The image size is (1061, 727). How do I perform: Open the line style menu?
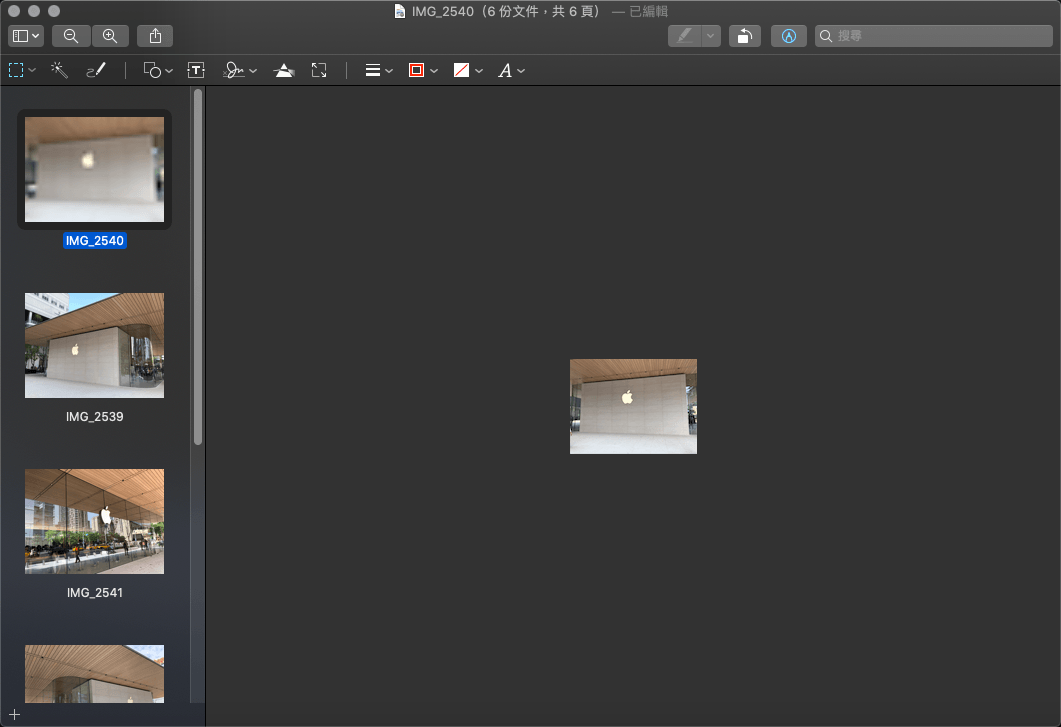point(373,70)
